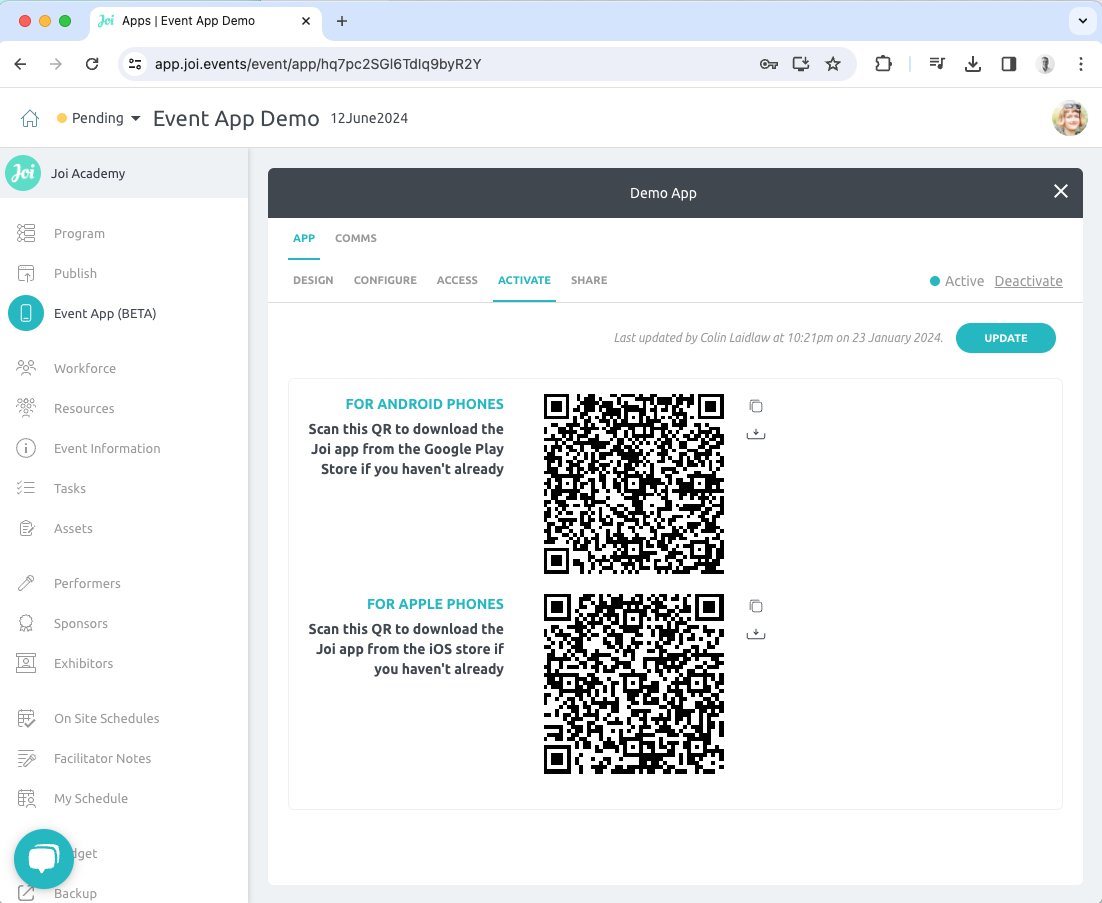
Task: Click the Joi Academy logo
Action: pyautogui.click(x=23, y=173)
